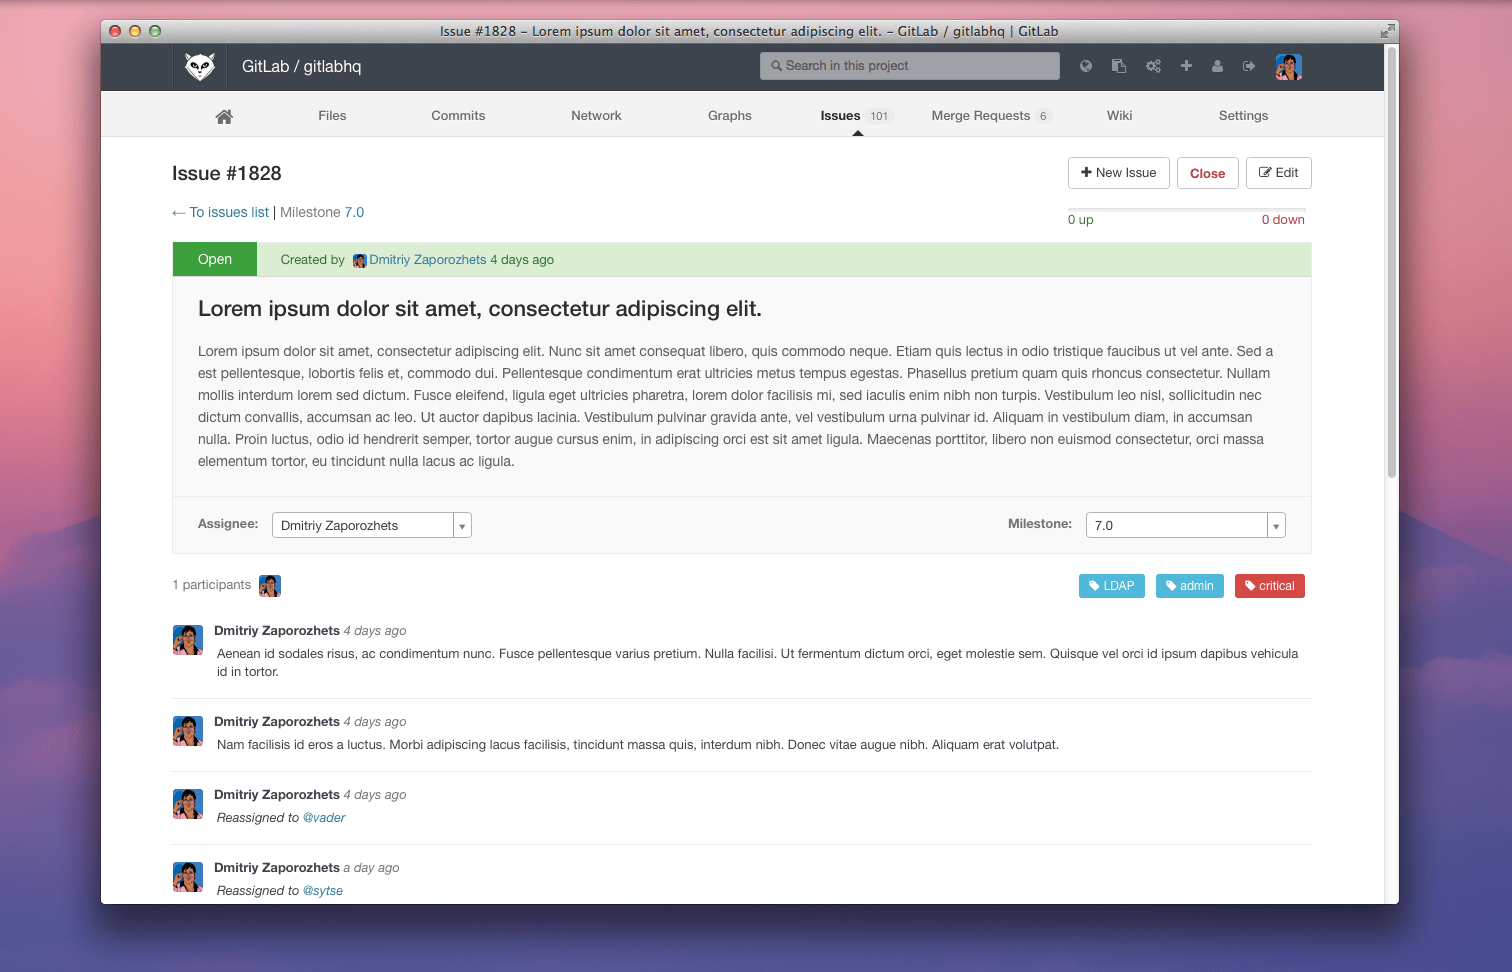Open the globe explore icon in header
The image size is (1512, 972).
click(1086, 65)
